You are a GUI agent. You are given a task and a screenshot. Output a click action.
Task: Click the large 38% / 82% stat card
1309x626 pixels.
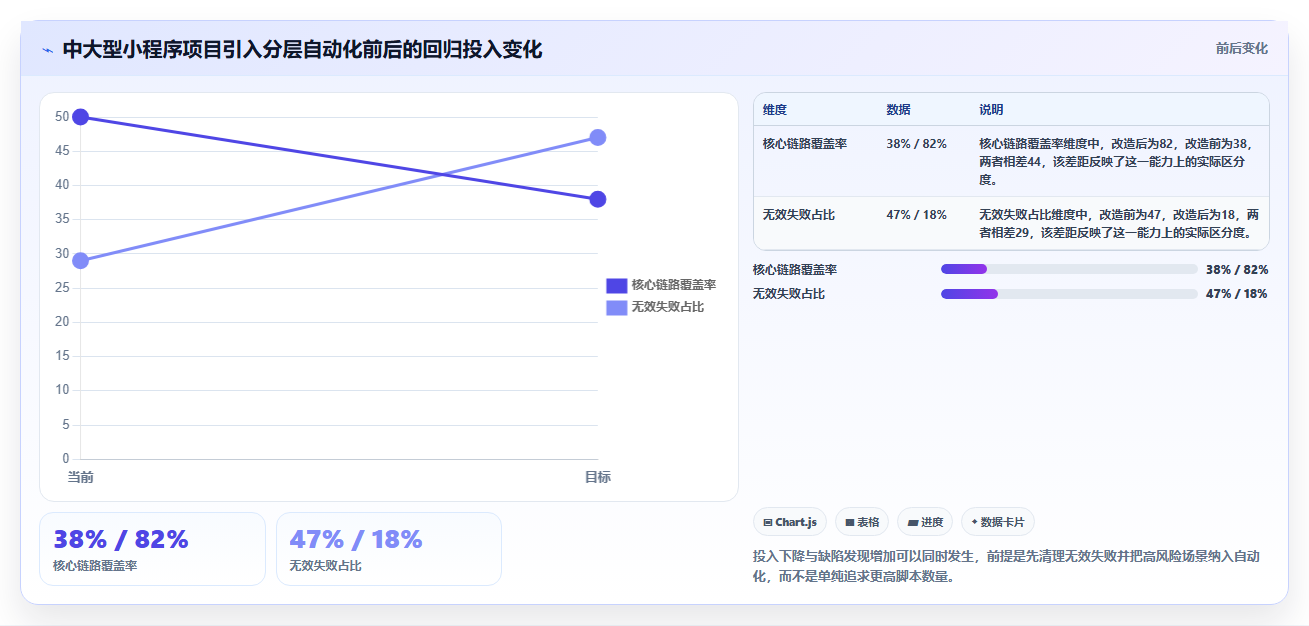click(x=152, y=549)
